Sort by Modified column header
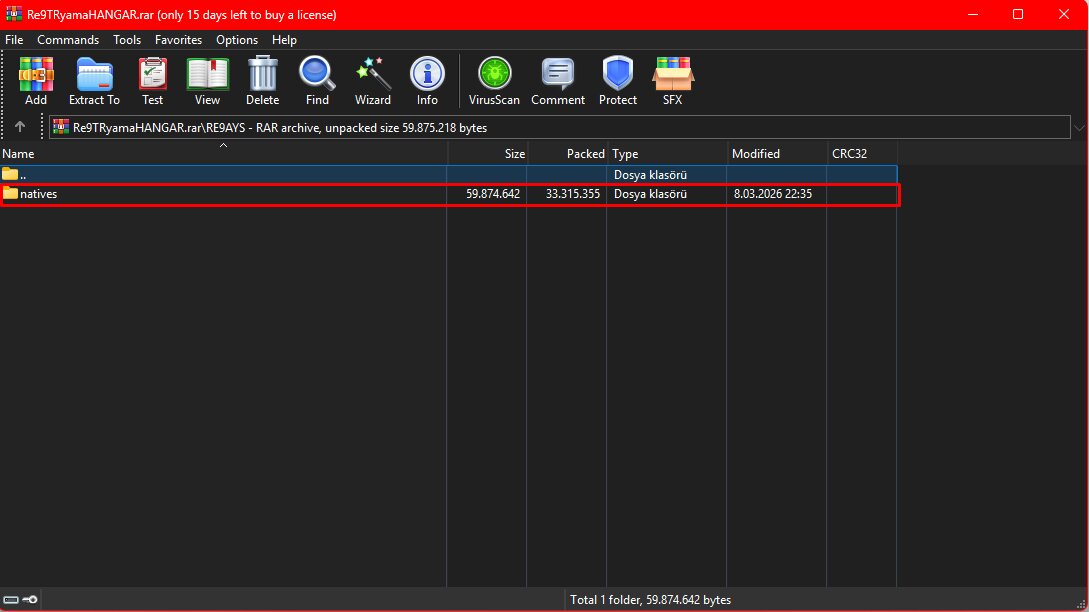This screenshot has width=1089, height=612. (x=776, y=154)
